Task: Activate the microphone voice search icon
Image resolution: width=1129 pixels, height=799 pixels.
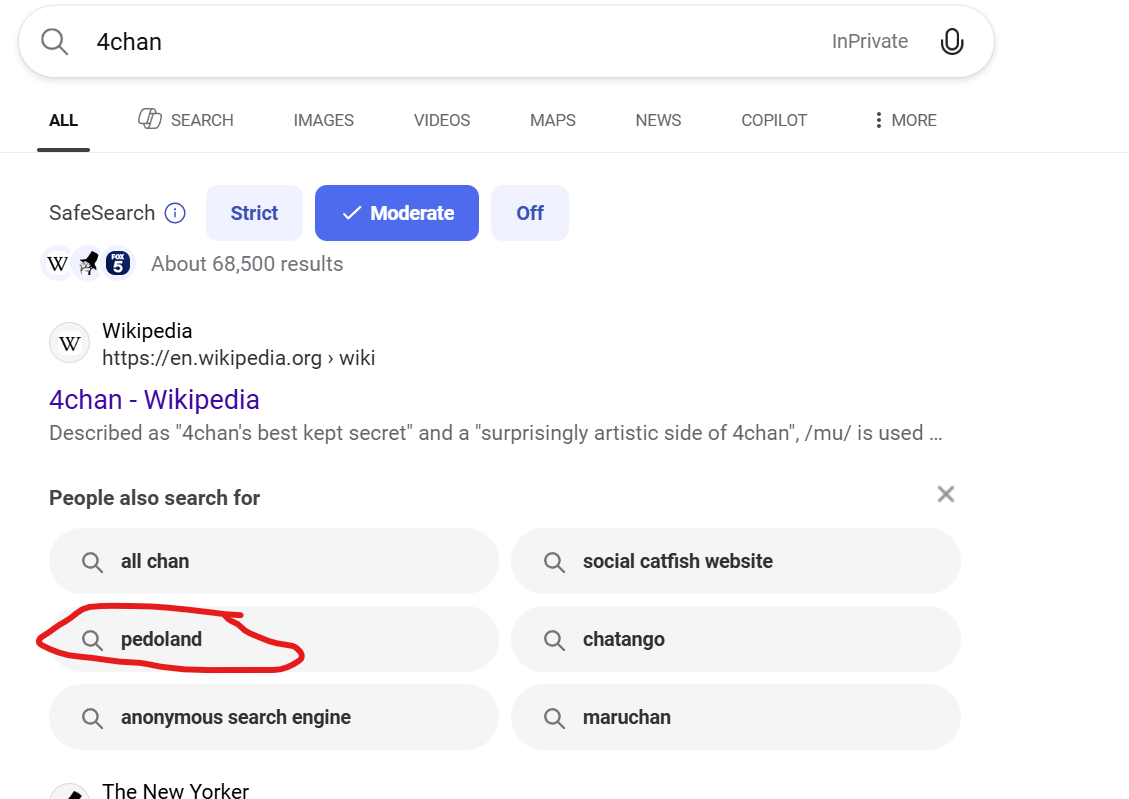Action: [x=952, y=42]
